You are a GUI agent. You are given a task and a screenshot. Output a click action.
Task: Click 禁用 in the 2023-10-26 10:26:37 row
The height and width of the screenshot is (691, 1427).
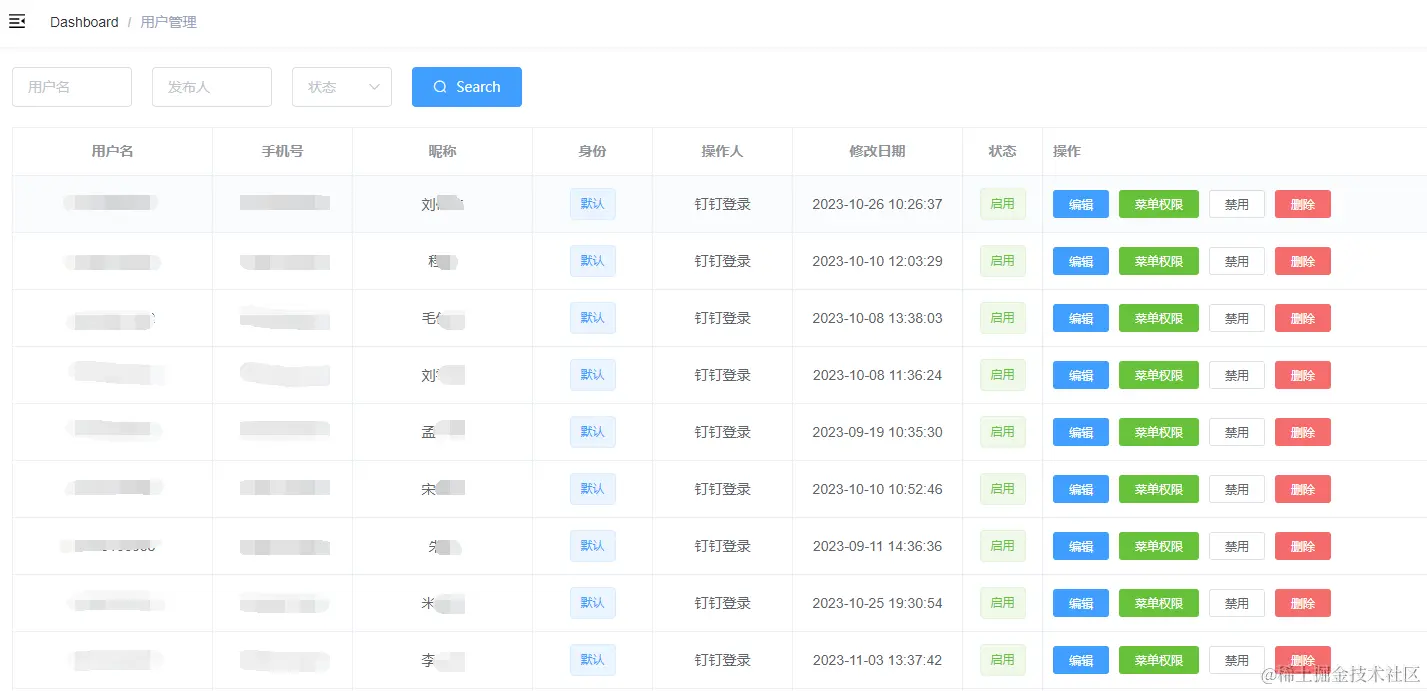[1237, 204]
